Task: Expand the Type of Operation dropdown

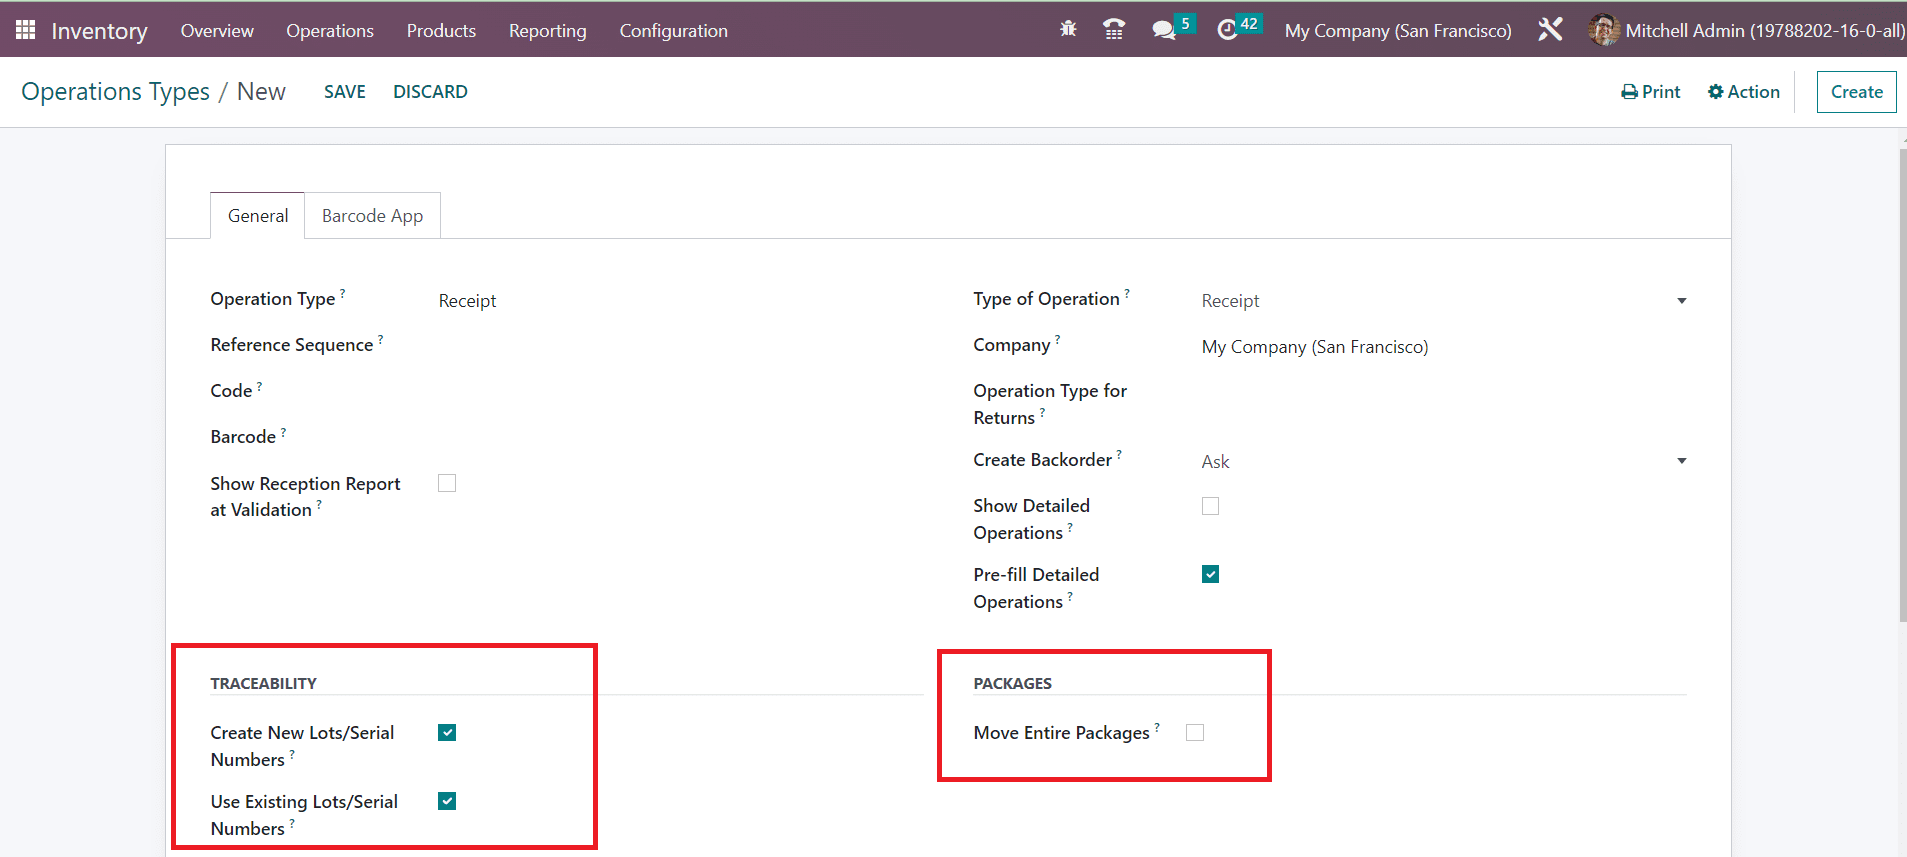Action: click(x=1444, y=301)
